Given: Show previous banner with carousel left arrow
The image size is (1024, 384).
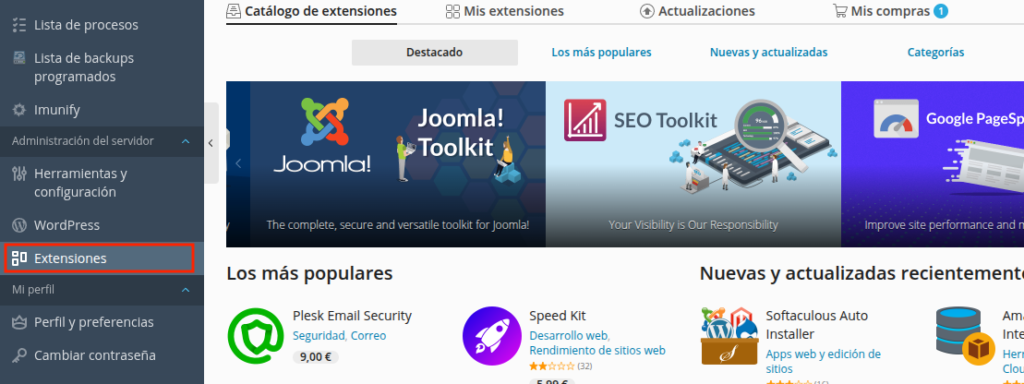Looking at the screenshot, I should click(x=238, y=163).
